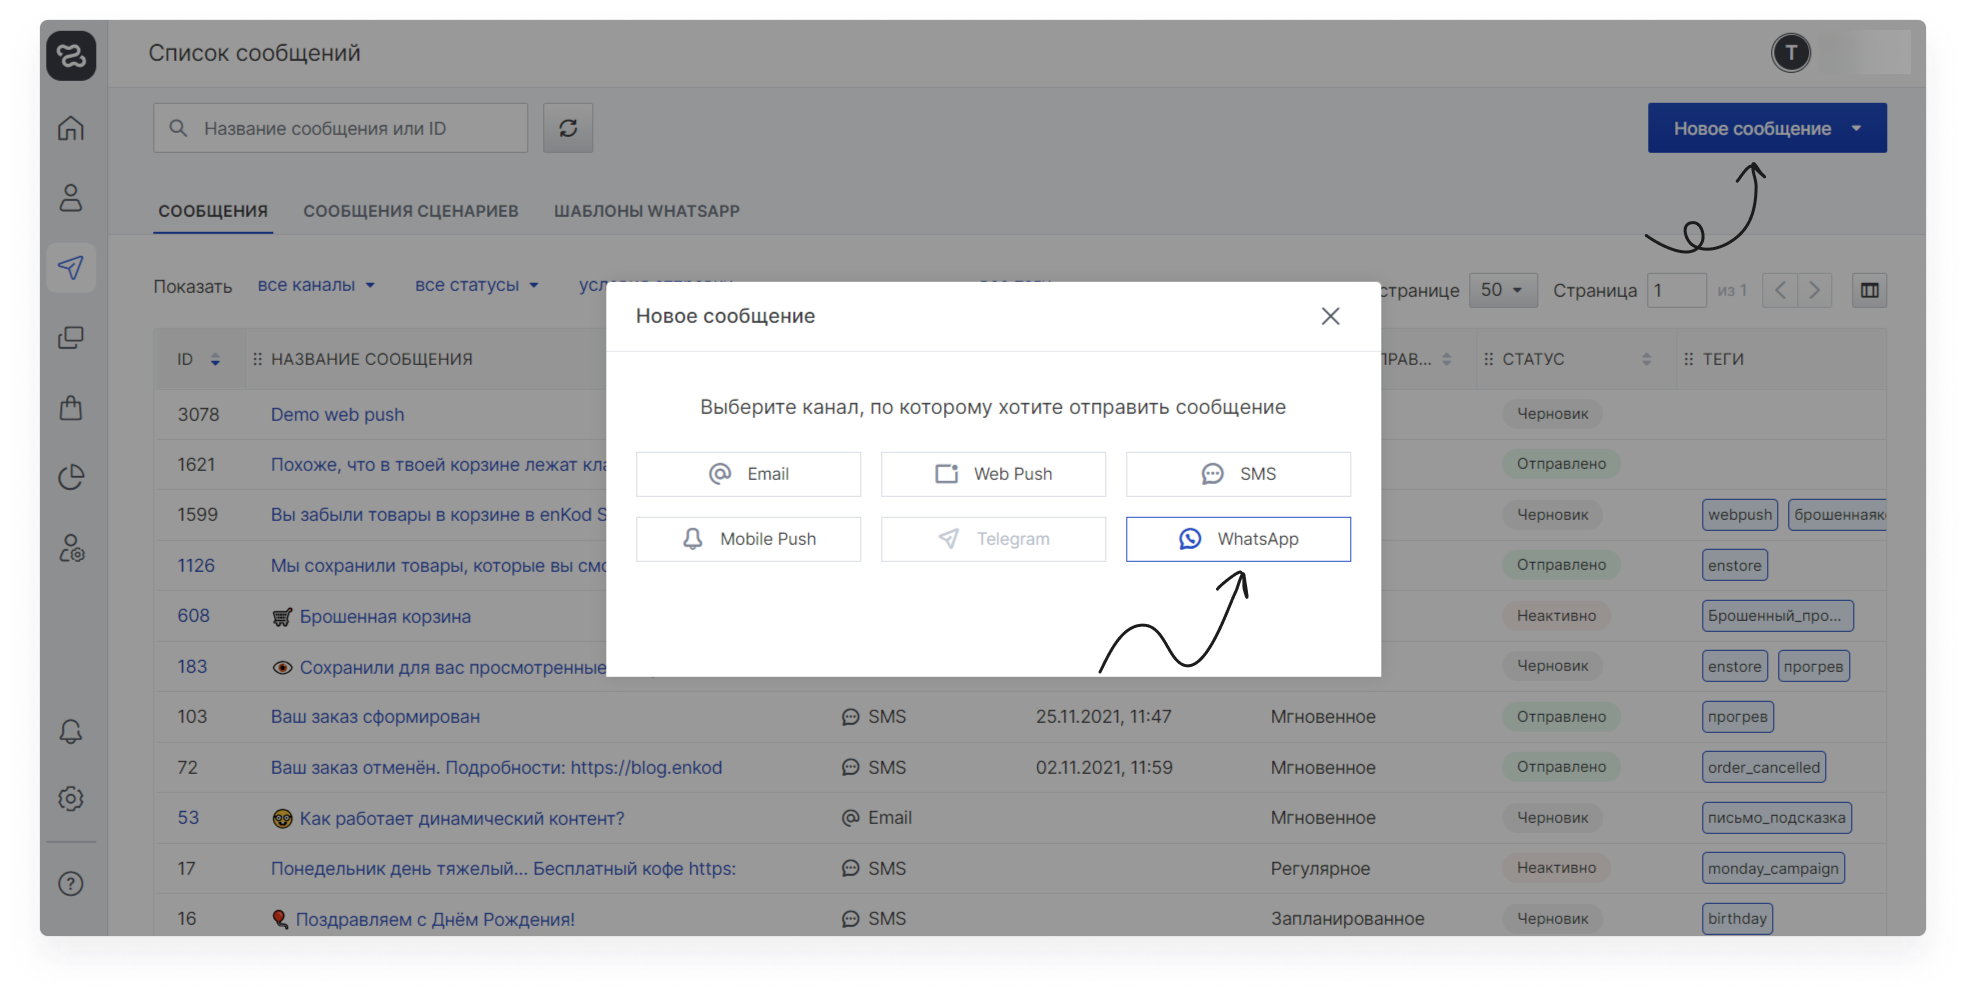Expand все каналы filter dropdown

point(316,285)
